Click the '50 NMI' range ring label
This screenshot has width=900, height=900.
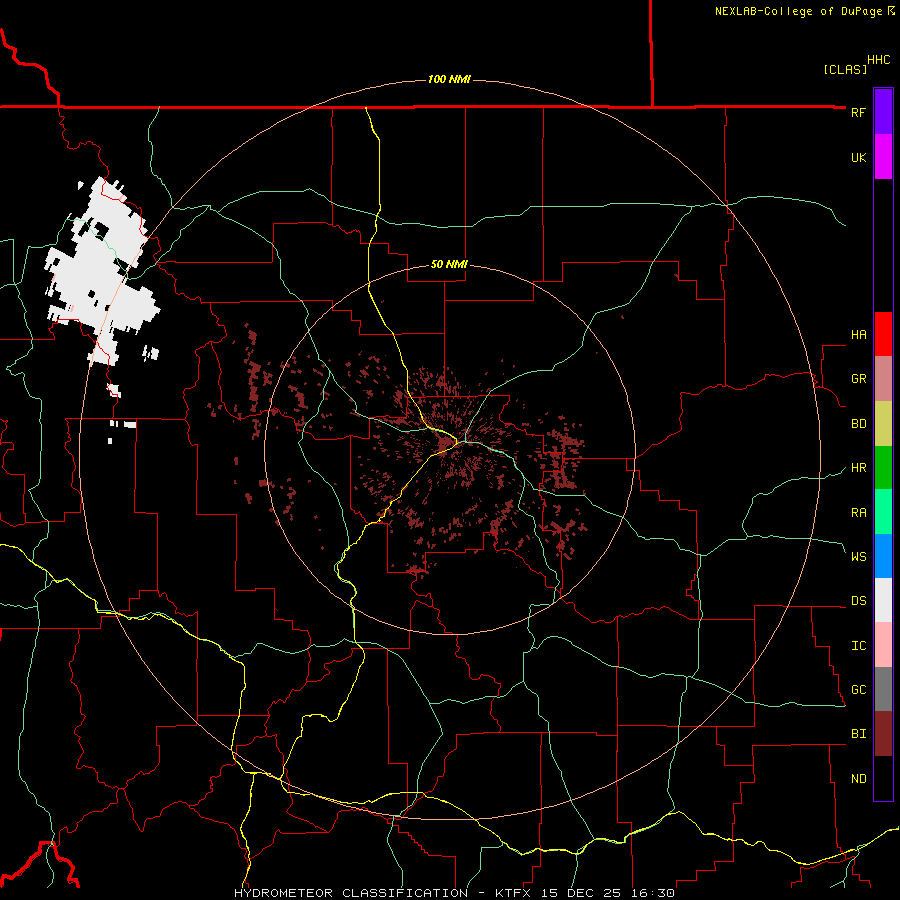[449, 264]
